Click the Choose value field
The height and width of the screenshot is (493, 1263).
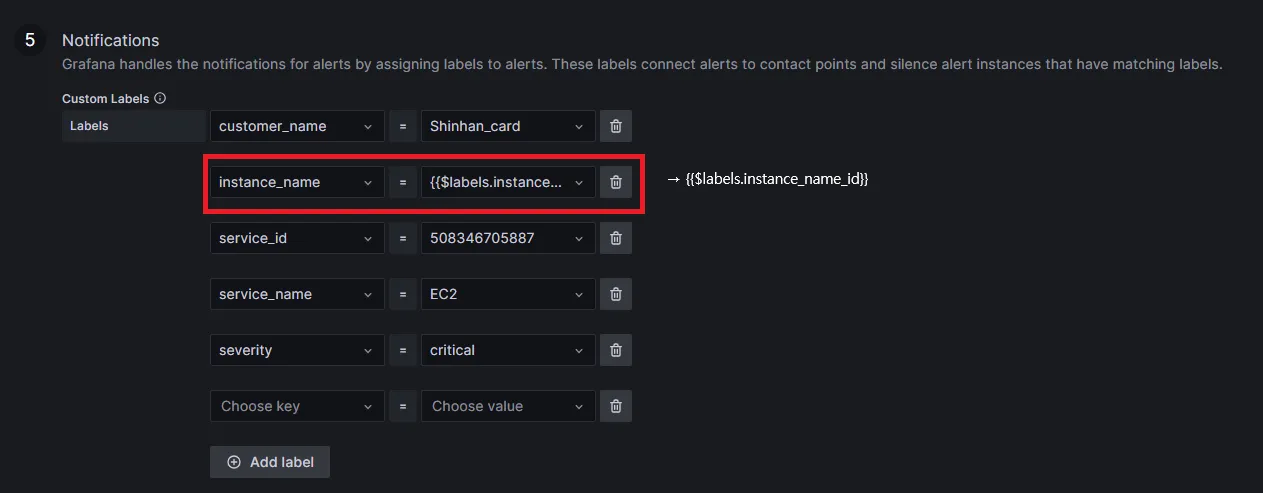click(x=498, y=406)
